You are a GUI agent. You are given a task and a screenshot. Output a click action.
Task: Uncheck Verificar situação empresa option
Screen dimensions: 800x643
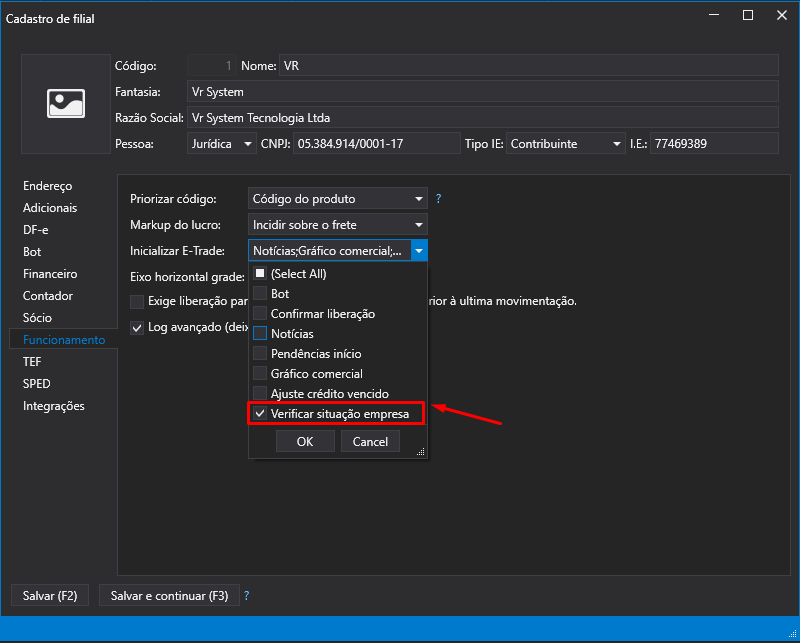click(x=261, y=414)
